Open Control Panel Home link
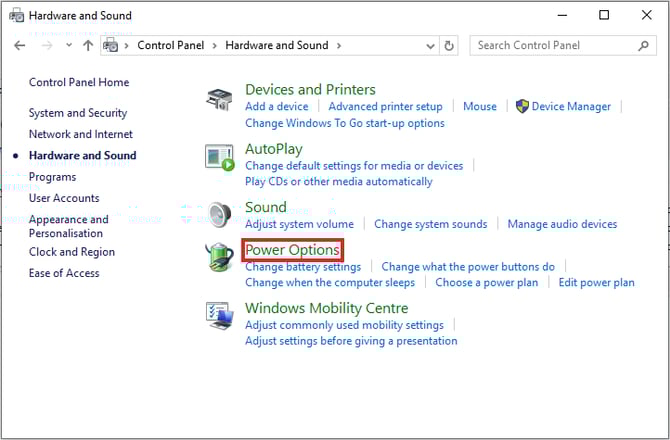The height and width of the screenshot is (440, 670). (79, 82)
